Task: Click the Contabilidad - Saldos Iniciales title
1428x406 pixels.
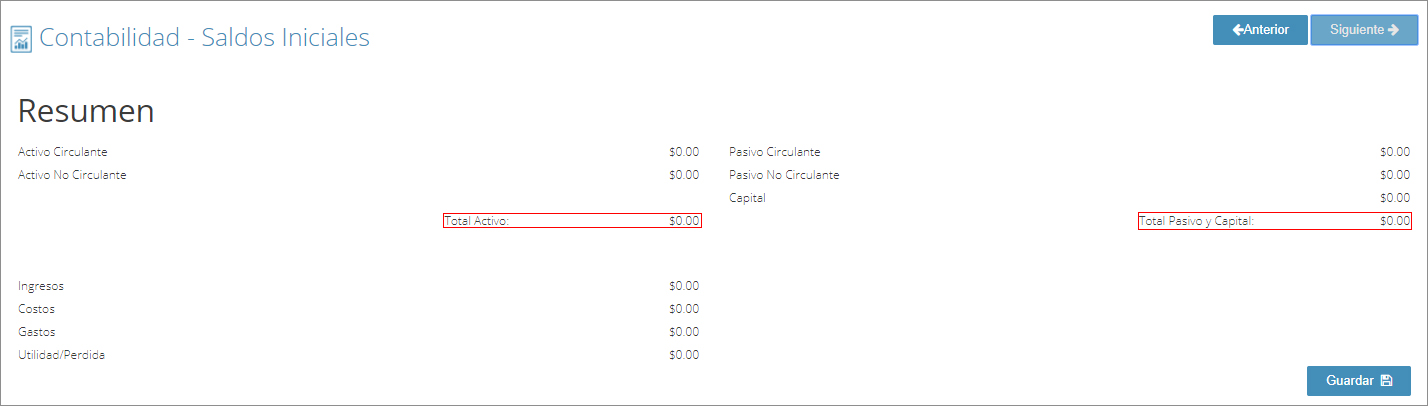Action: coord(204,38)
